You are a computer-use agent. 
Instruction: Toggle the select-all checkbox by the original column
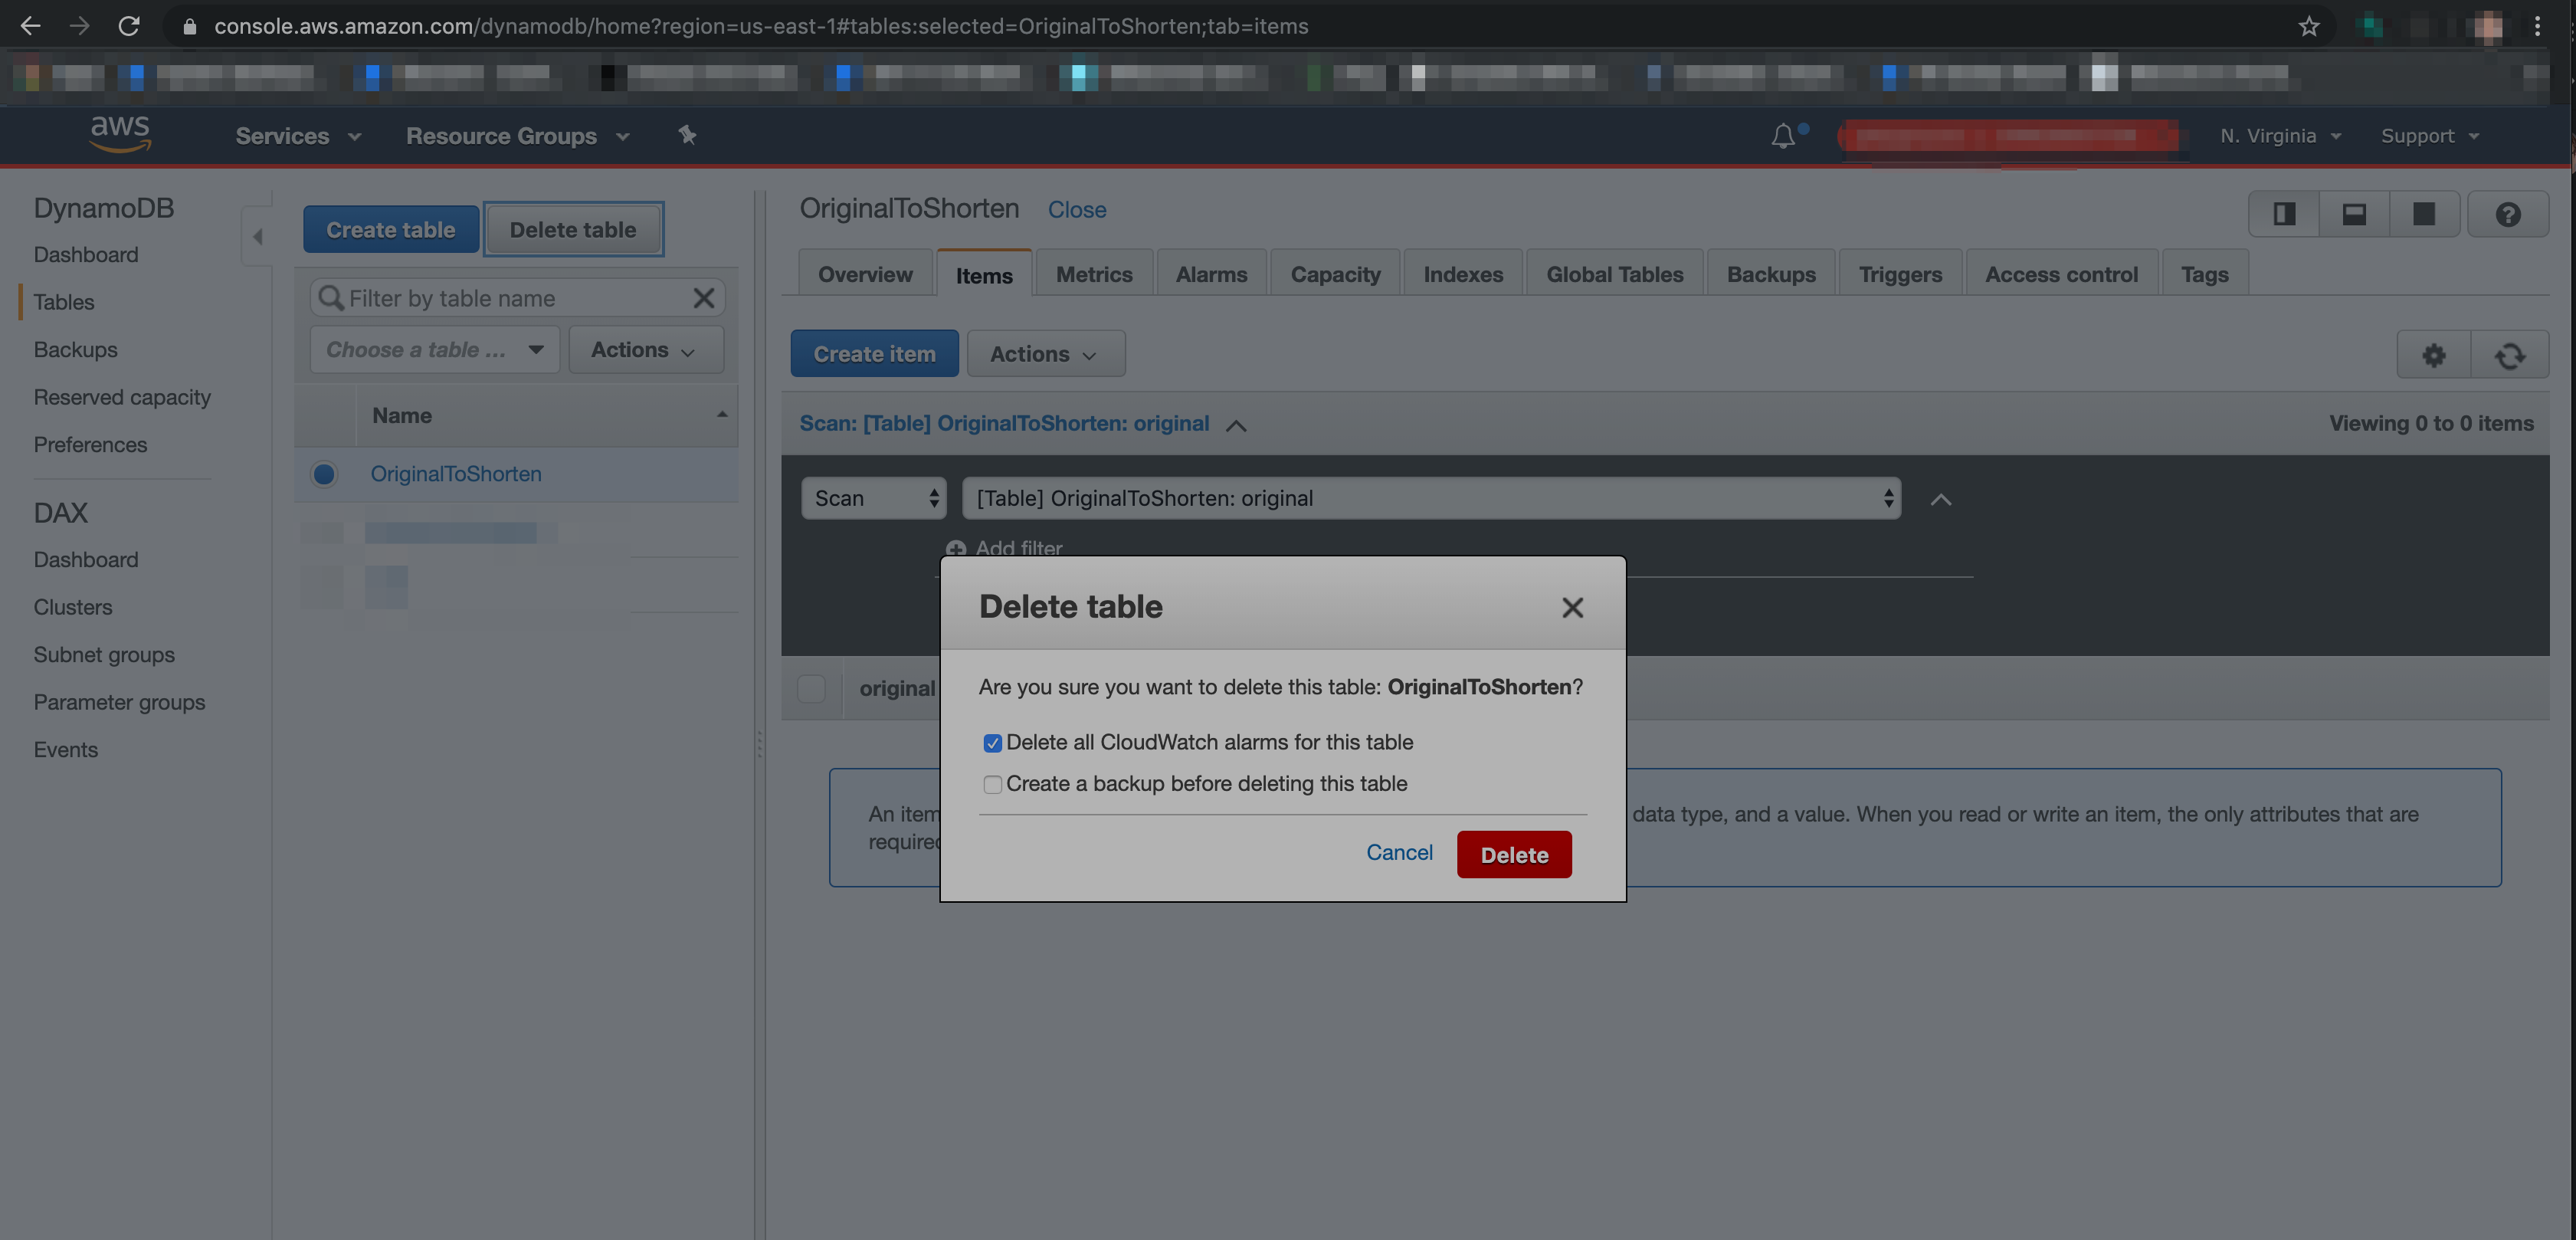(811, 687)
